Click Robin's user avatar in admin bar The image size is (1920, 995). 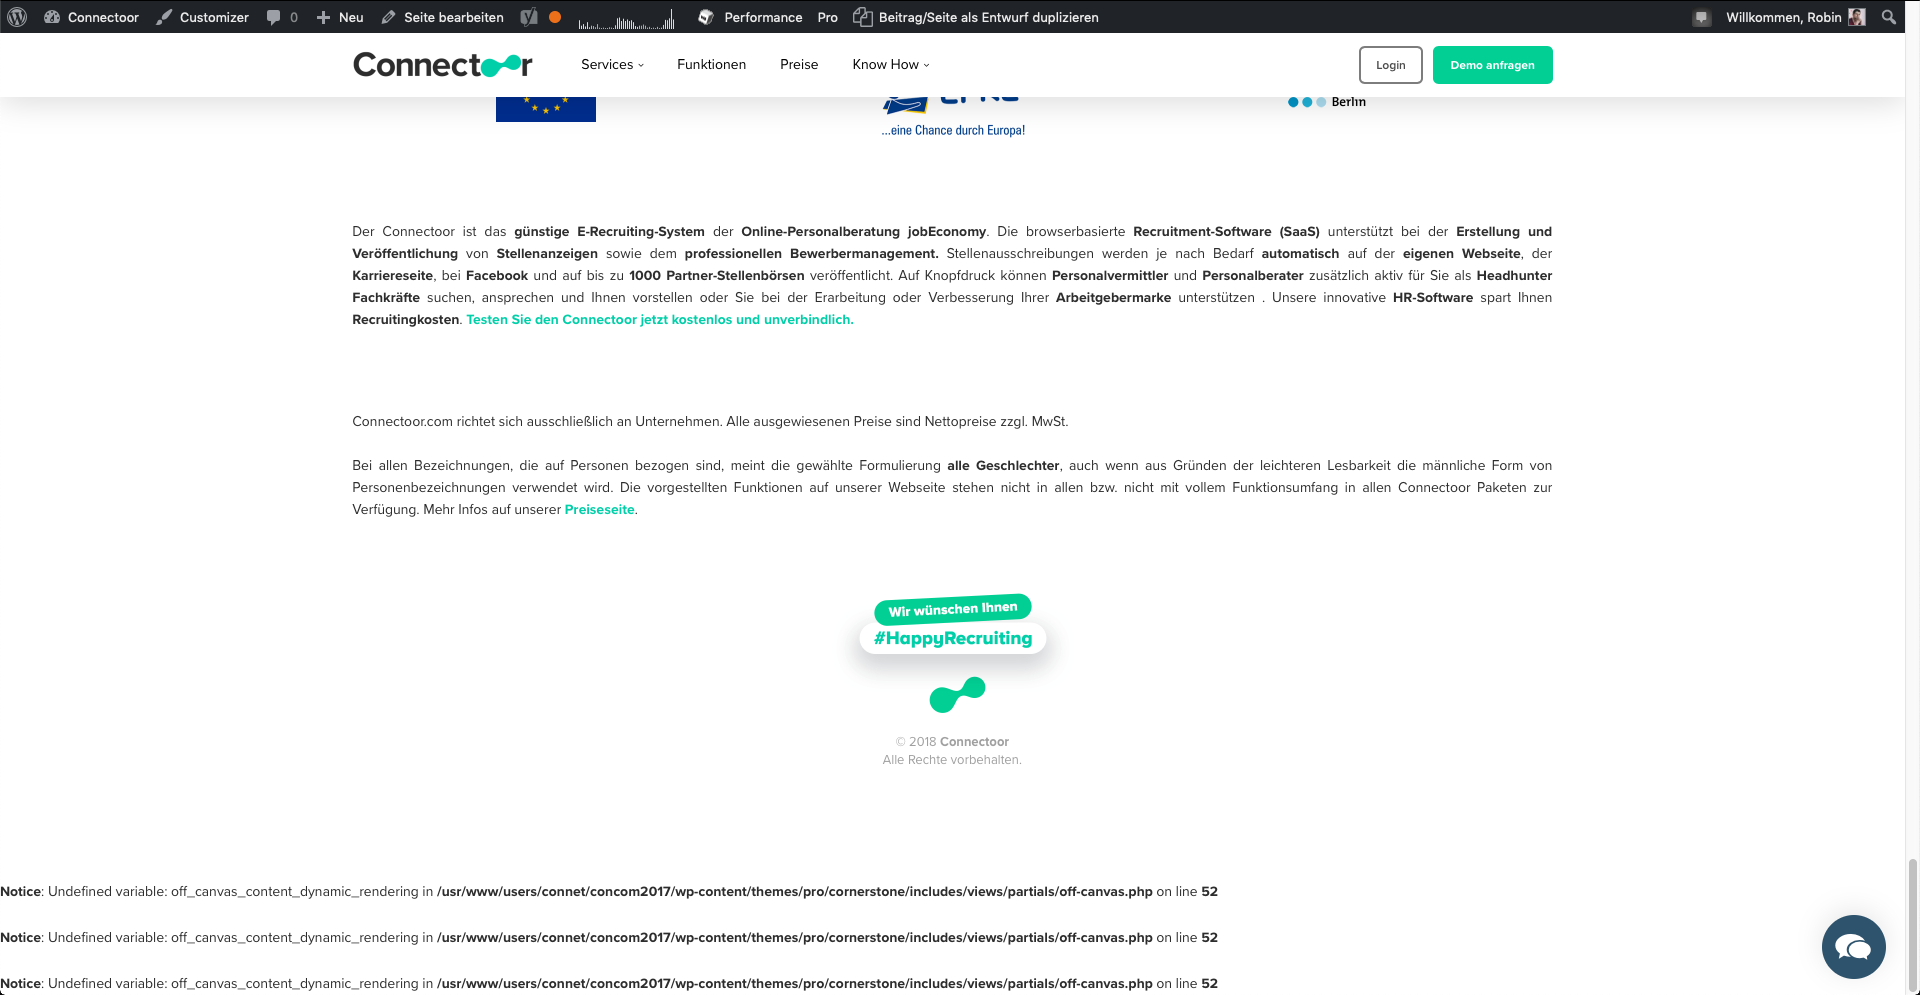click(1857, 17)
